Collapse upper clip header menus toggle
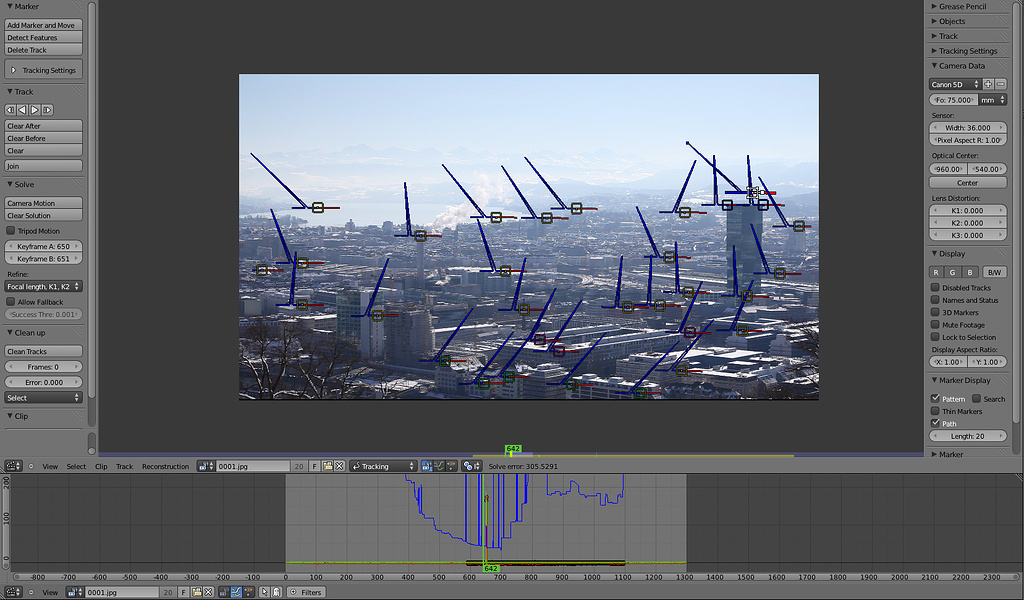Screen dimensions: 1024x600 (31, 466)
